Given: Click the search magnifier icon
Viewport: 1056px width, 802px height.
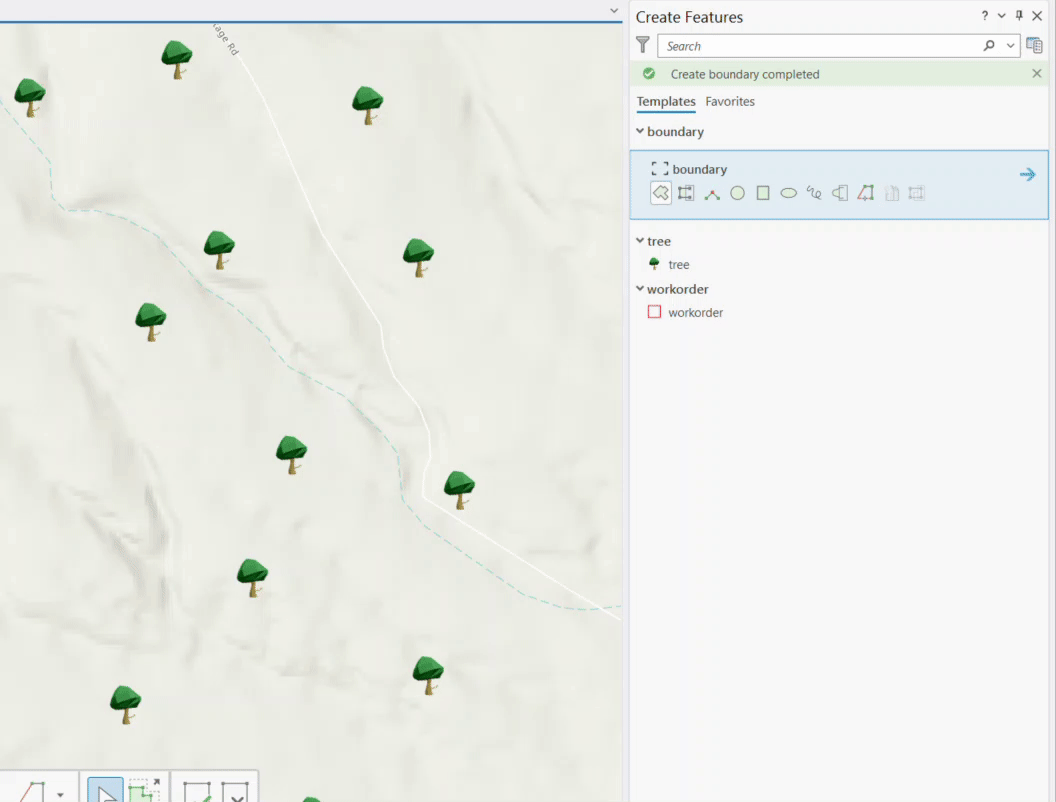Looking at the screenshot, I should (989, 46).
